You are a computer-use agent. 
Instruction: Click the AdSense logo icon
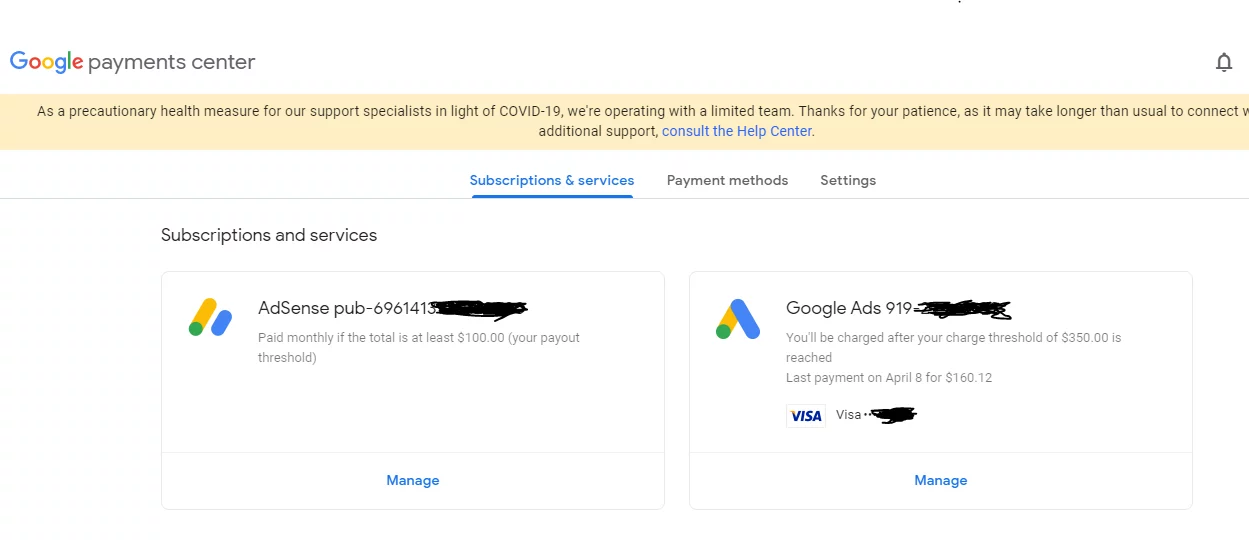tap(210, 318)
